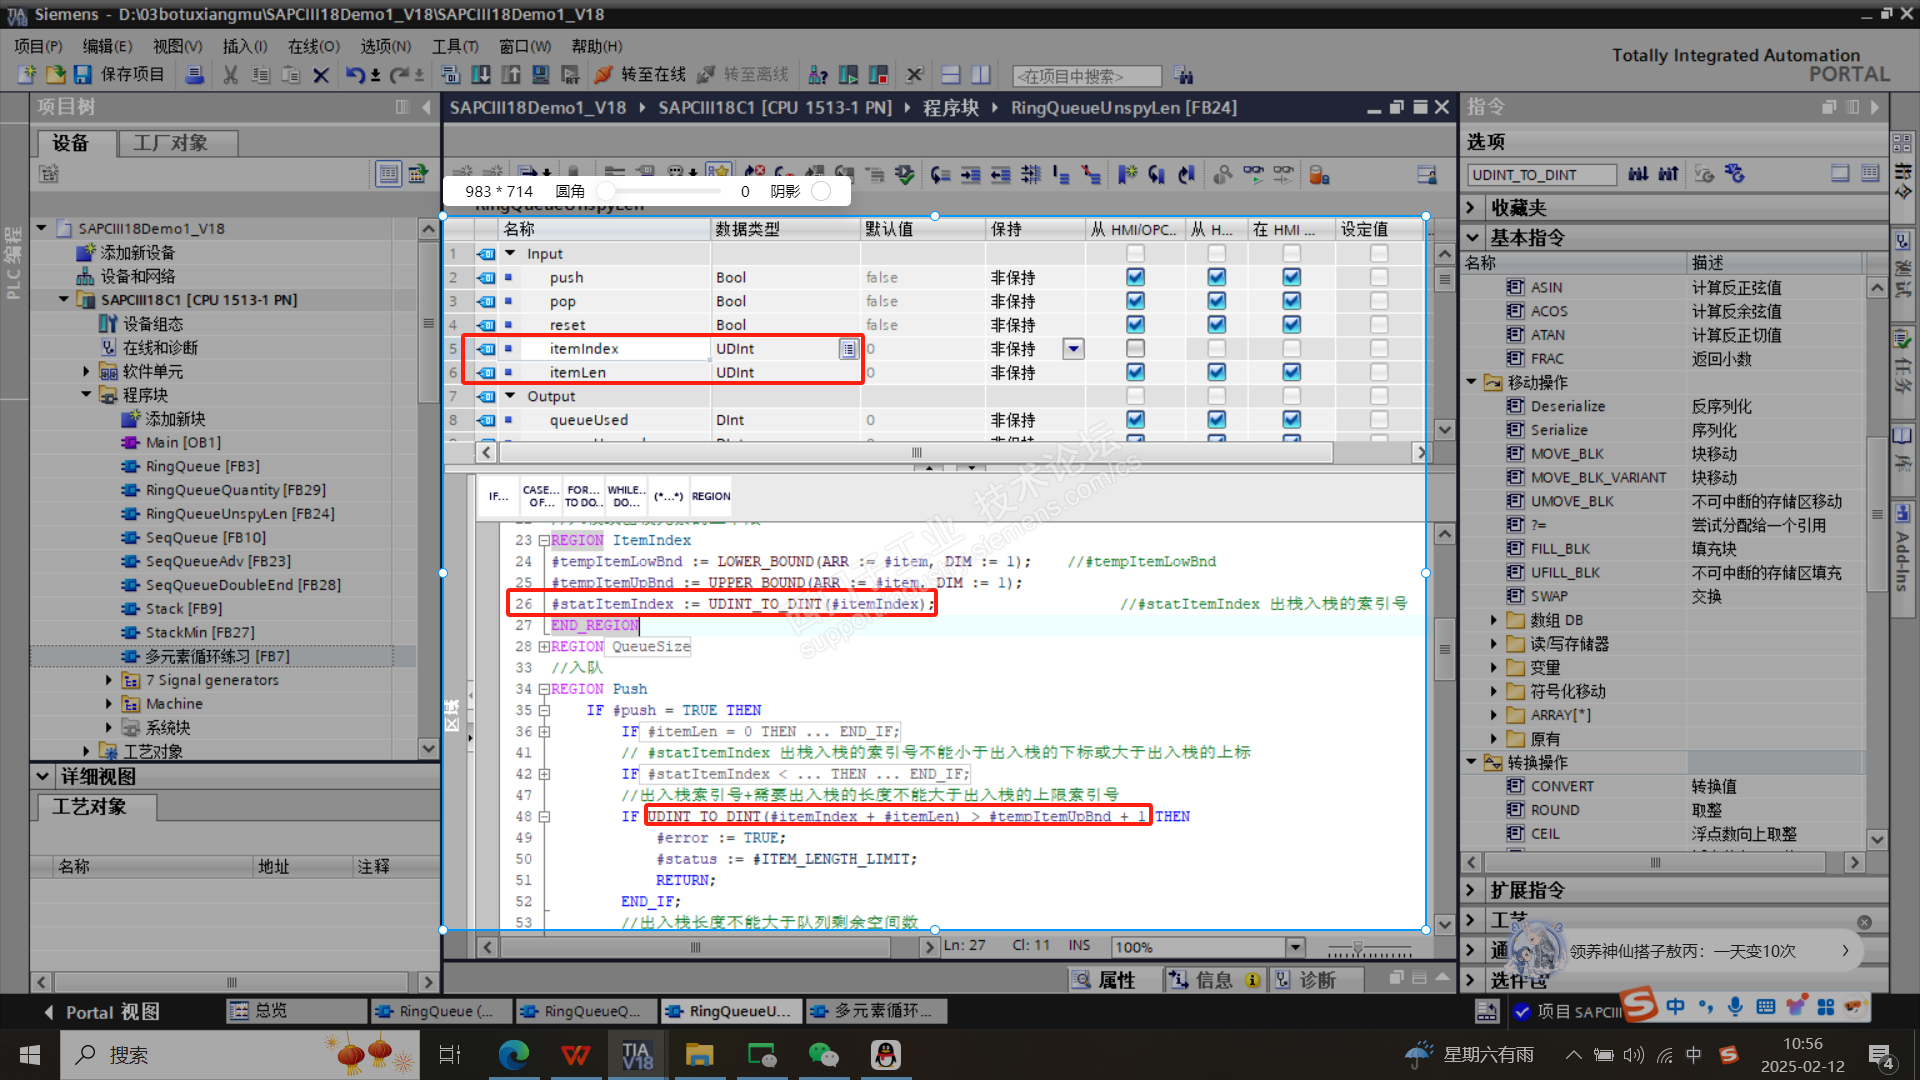1920x1080 pixels.
Task: Toggle the 阴影 shadow switch
Action: point(821,191)
